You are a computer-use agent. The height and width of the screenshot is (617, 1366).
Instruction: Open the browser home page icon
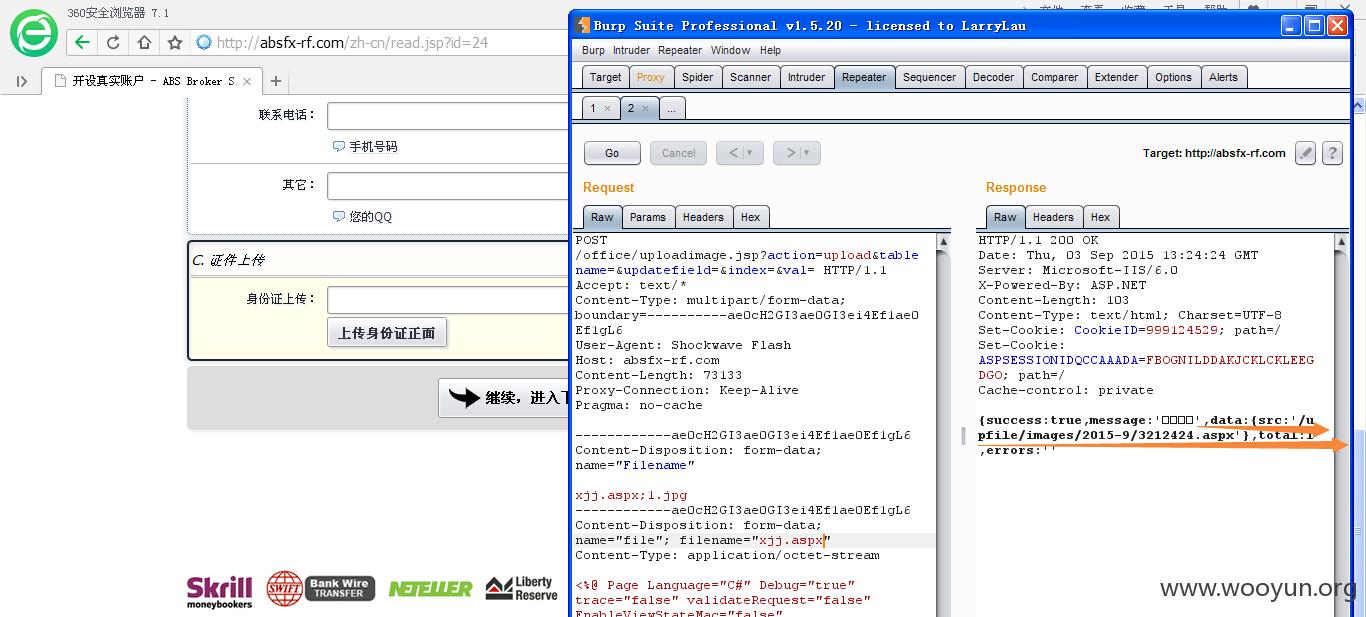click(x=144, y=42)
